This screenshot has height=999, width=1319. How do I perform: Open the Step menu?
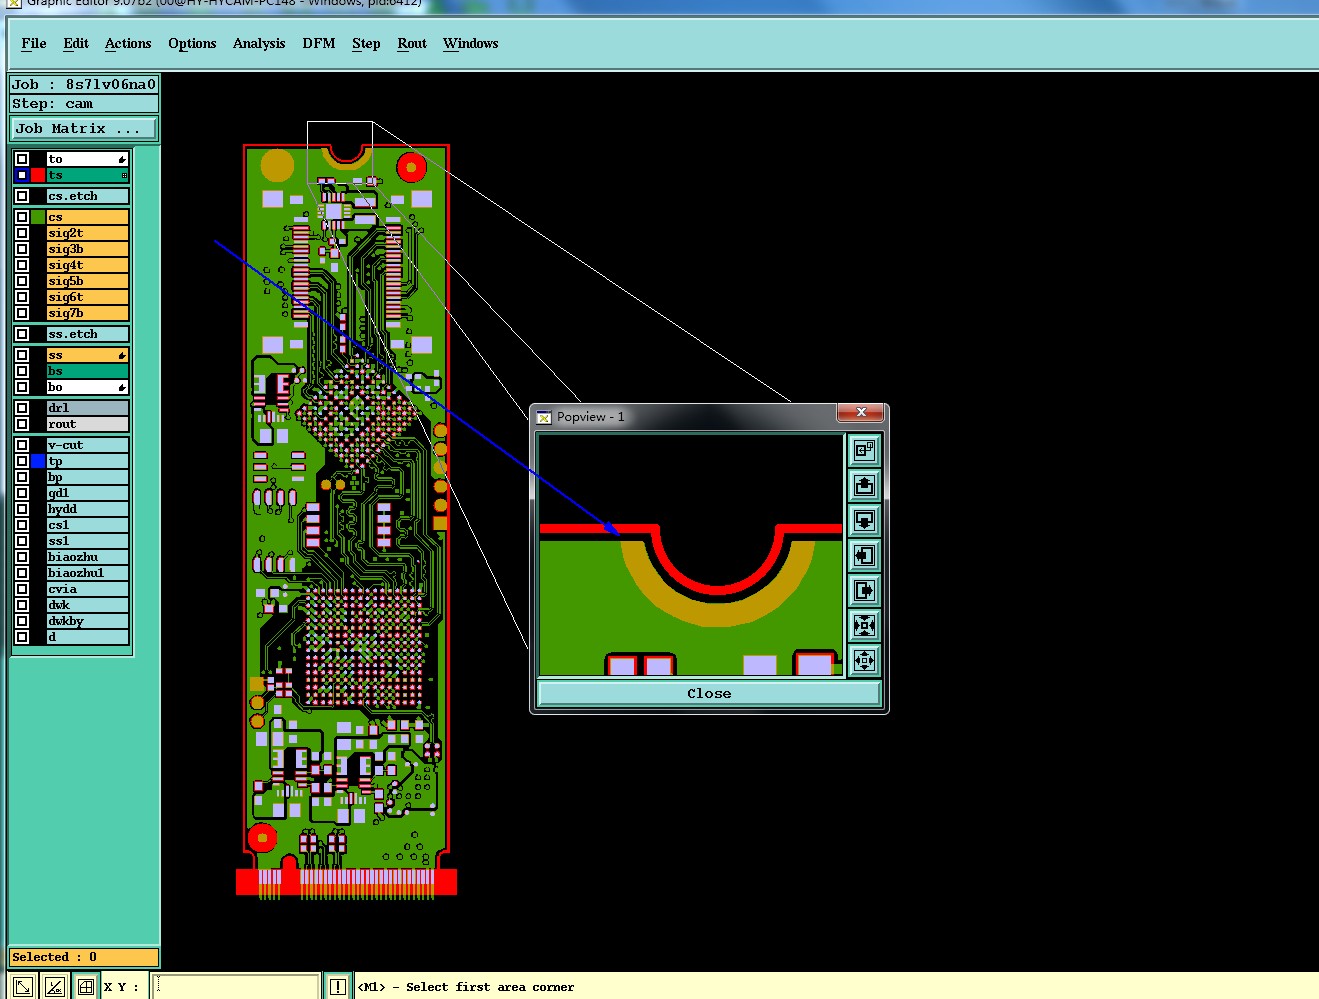coord(366,43)
